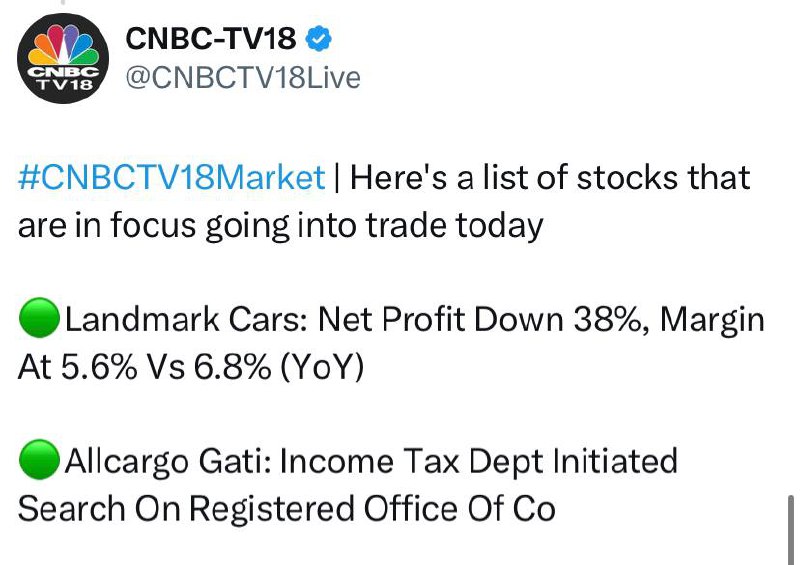
Task: Click the 'Here's a list of stocks that' text
Action: (550, 177)
